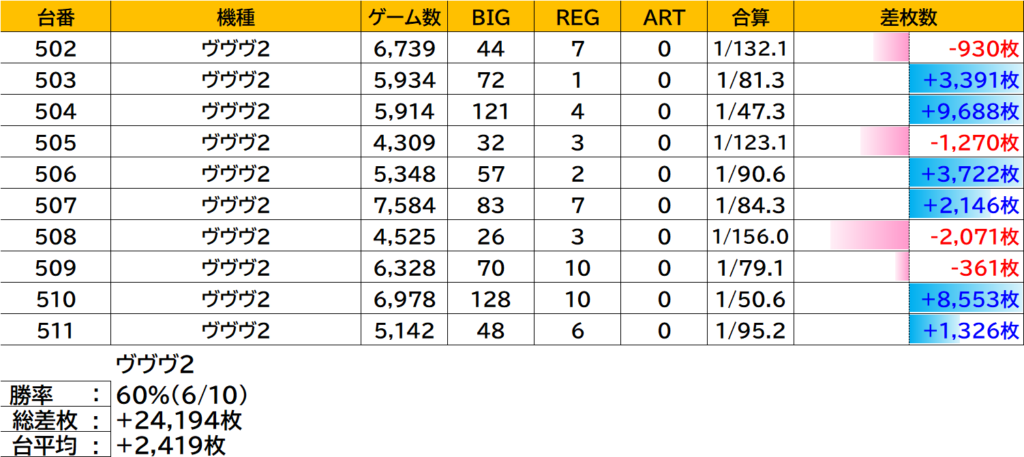Click the +8,553枚 difference cell
Viewport: 1024px width, 457px height.
tap(965, 301)
